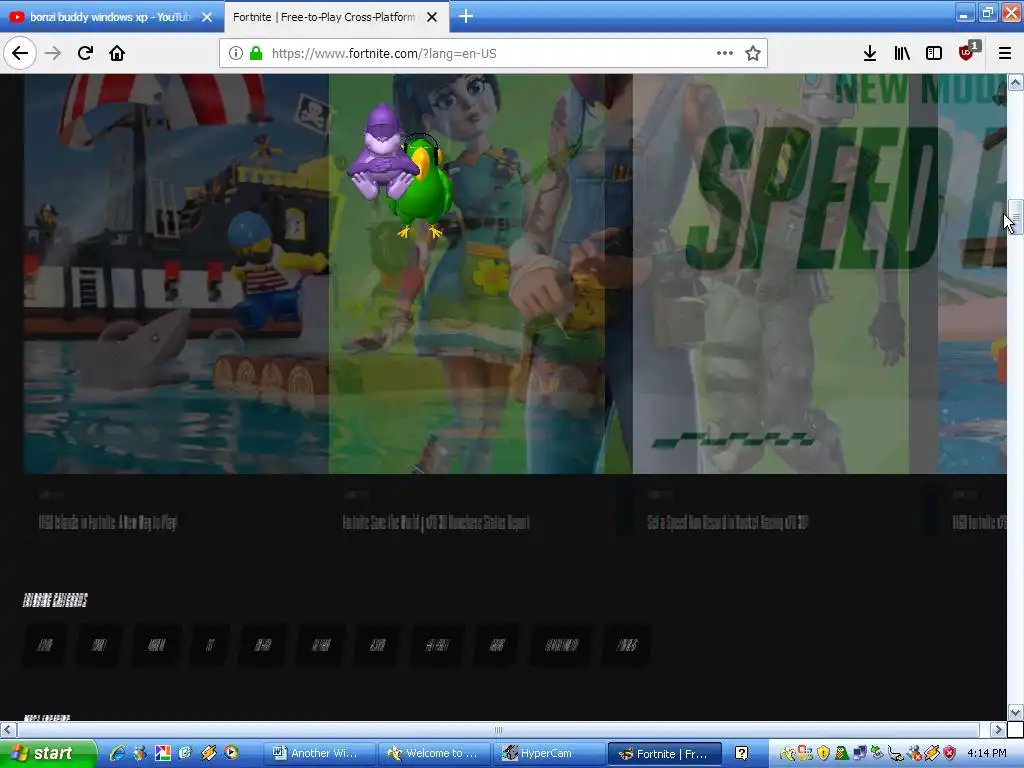Image resolution: width=1024 pixels, height=768 pixels.
Task: Open the uBlock Origin extension icon
Action: pos(967,52)
